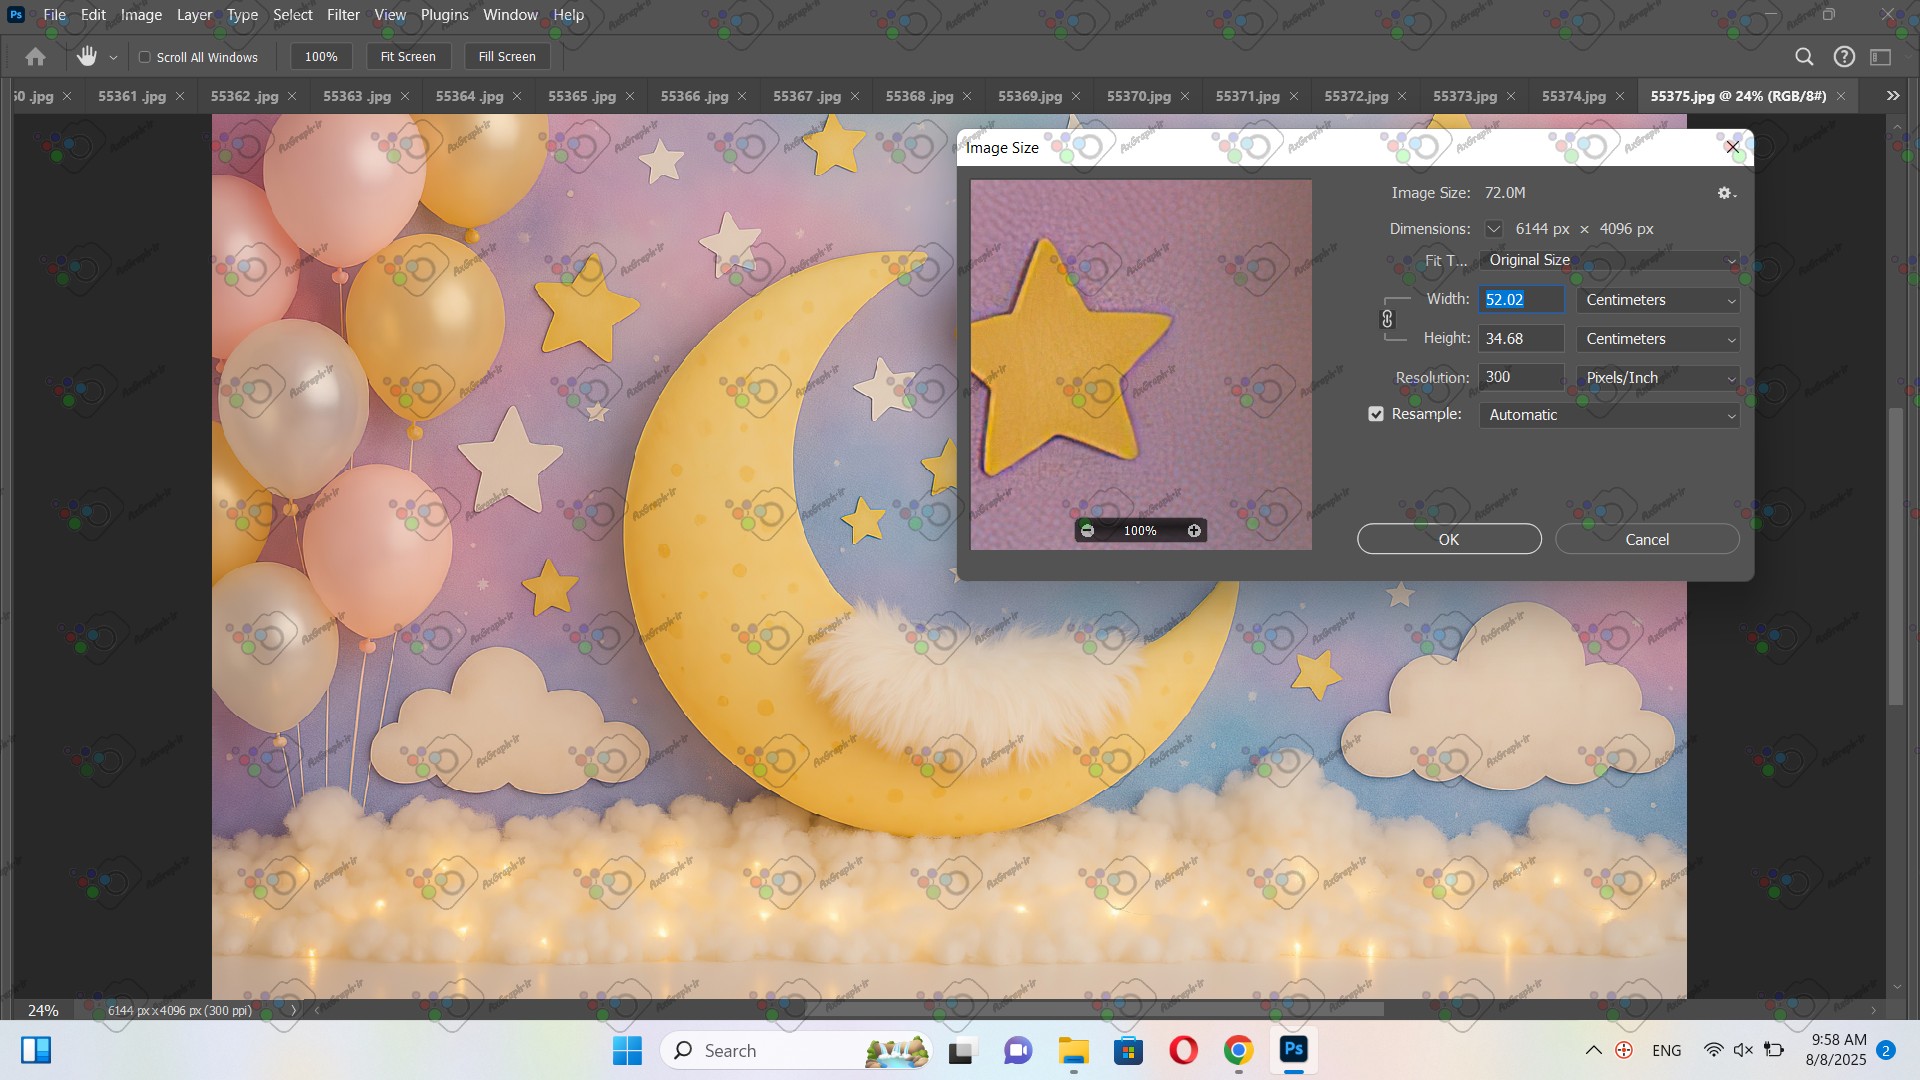Open the Help question mark icon
This screenshot has width=1920, height=1080.
coord(1844,57)
